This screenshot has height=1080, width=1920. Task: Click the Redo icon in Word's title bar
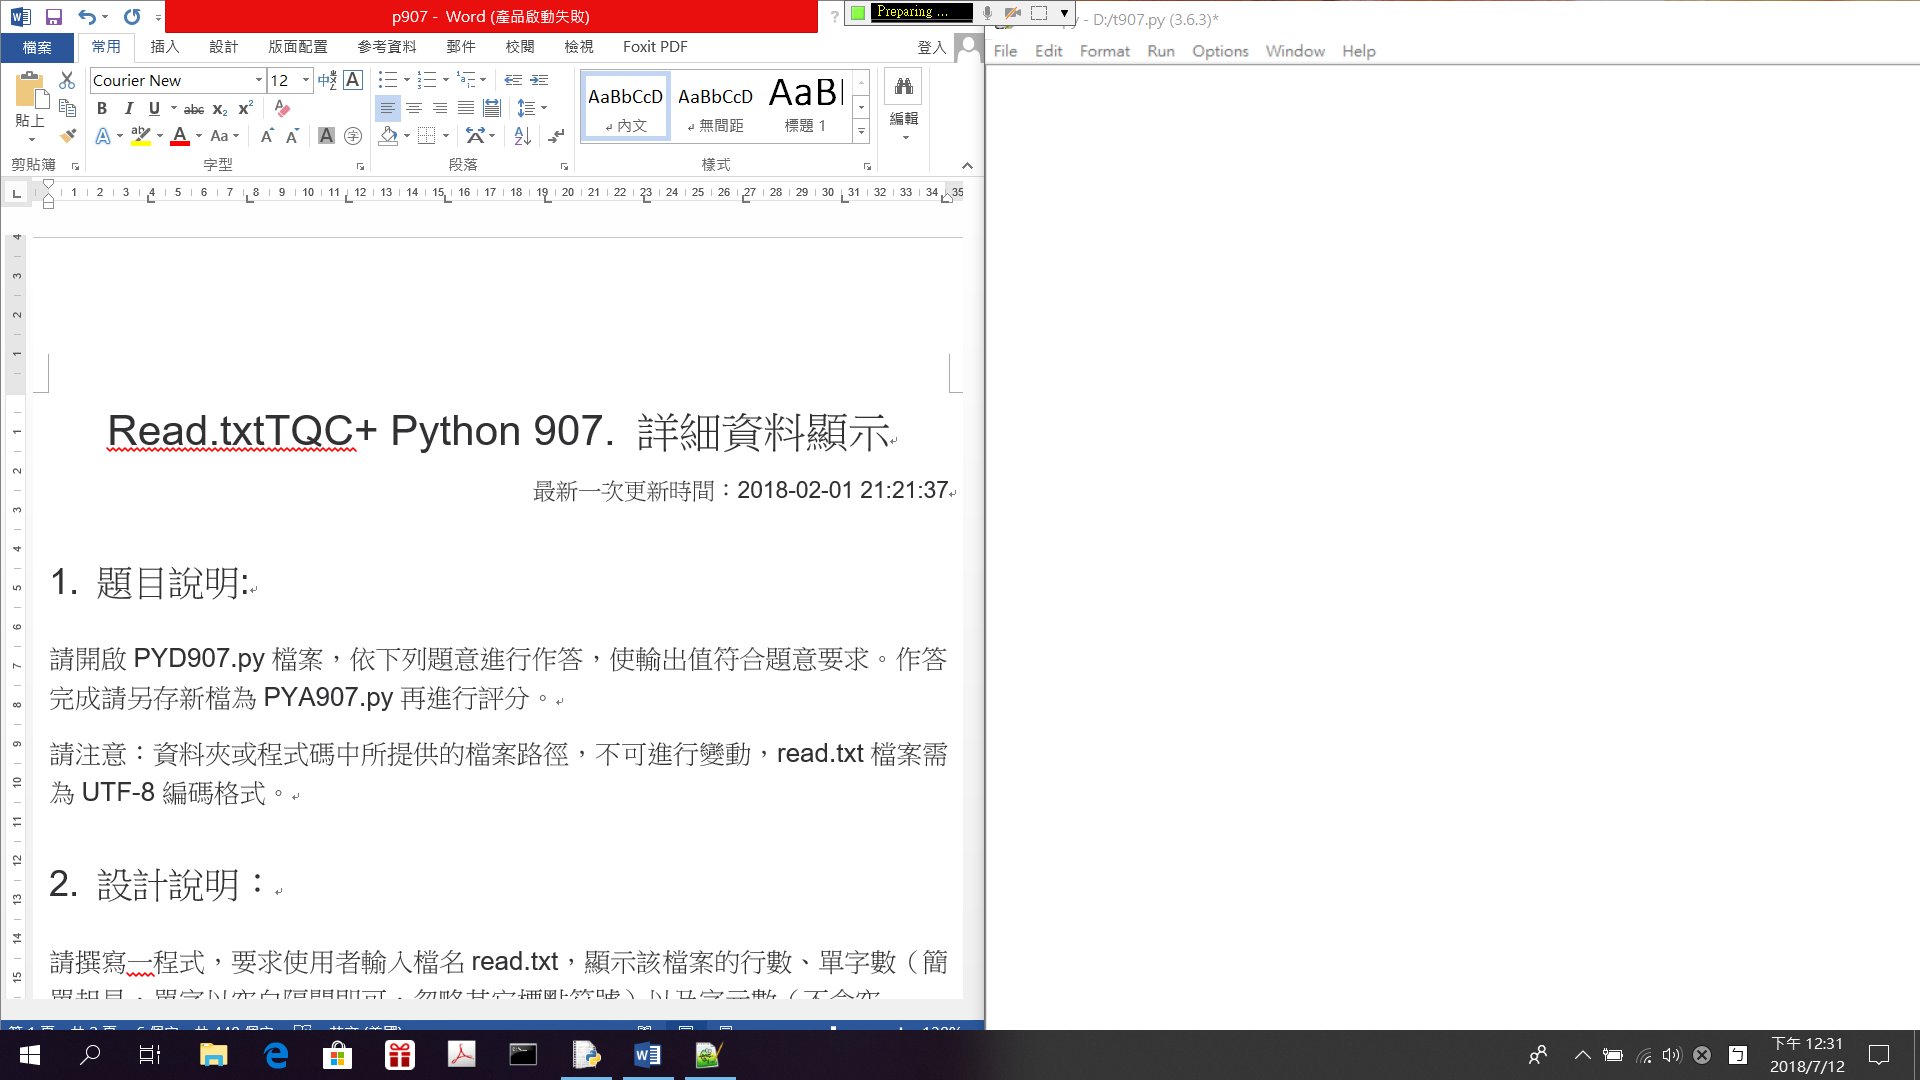(x=132, y=17)
